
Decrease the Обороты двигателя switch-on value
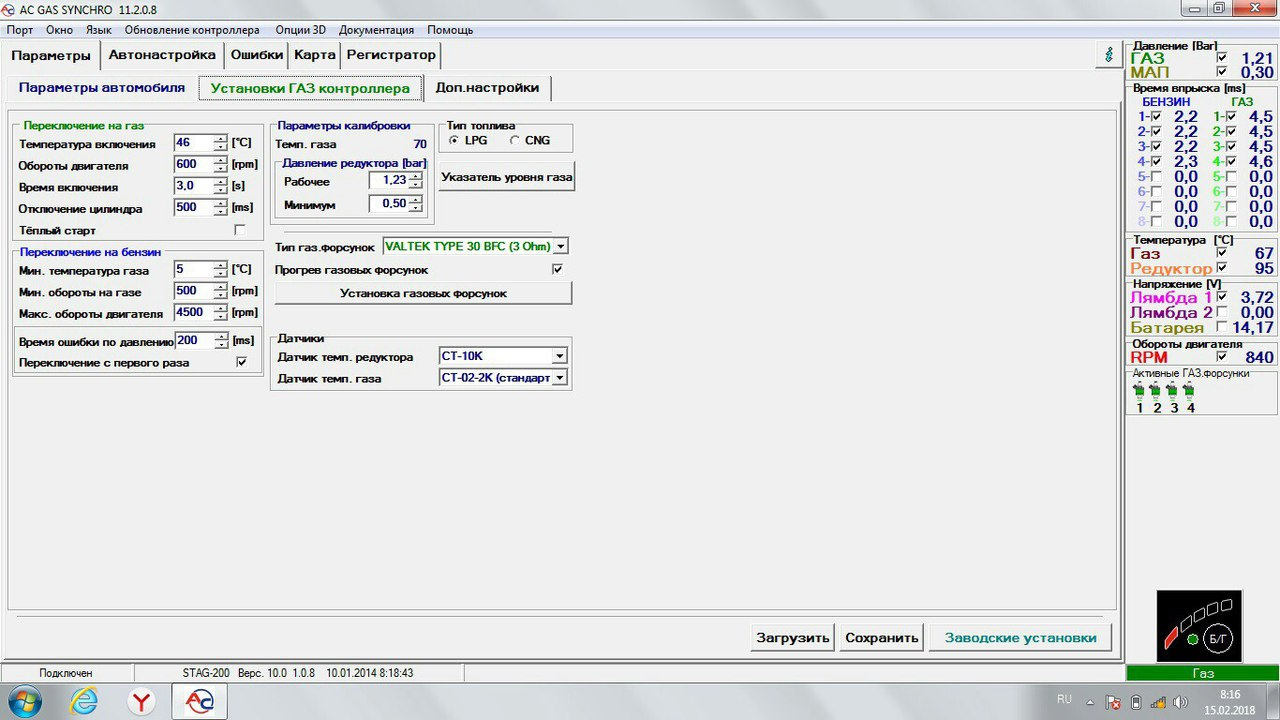click(x=220, y=169)
